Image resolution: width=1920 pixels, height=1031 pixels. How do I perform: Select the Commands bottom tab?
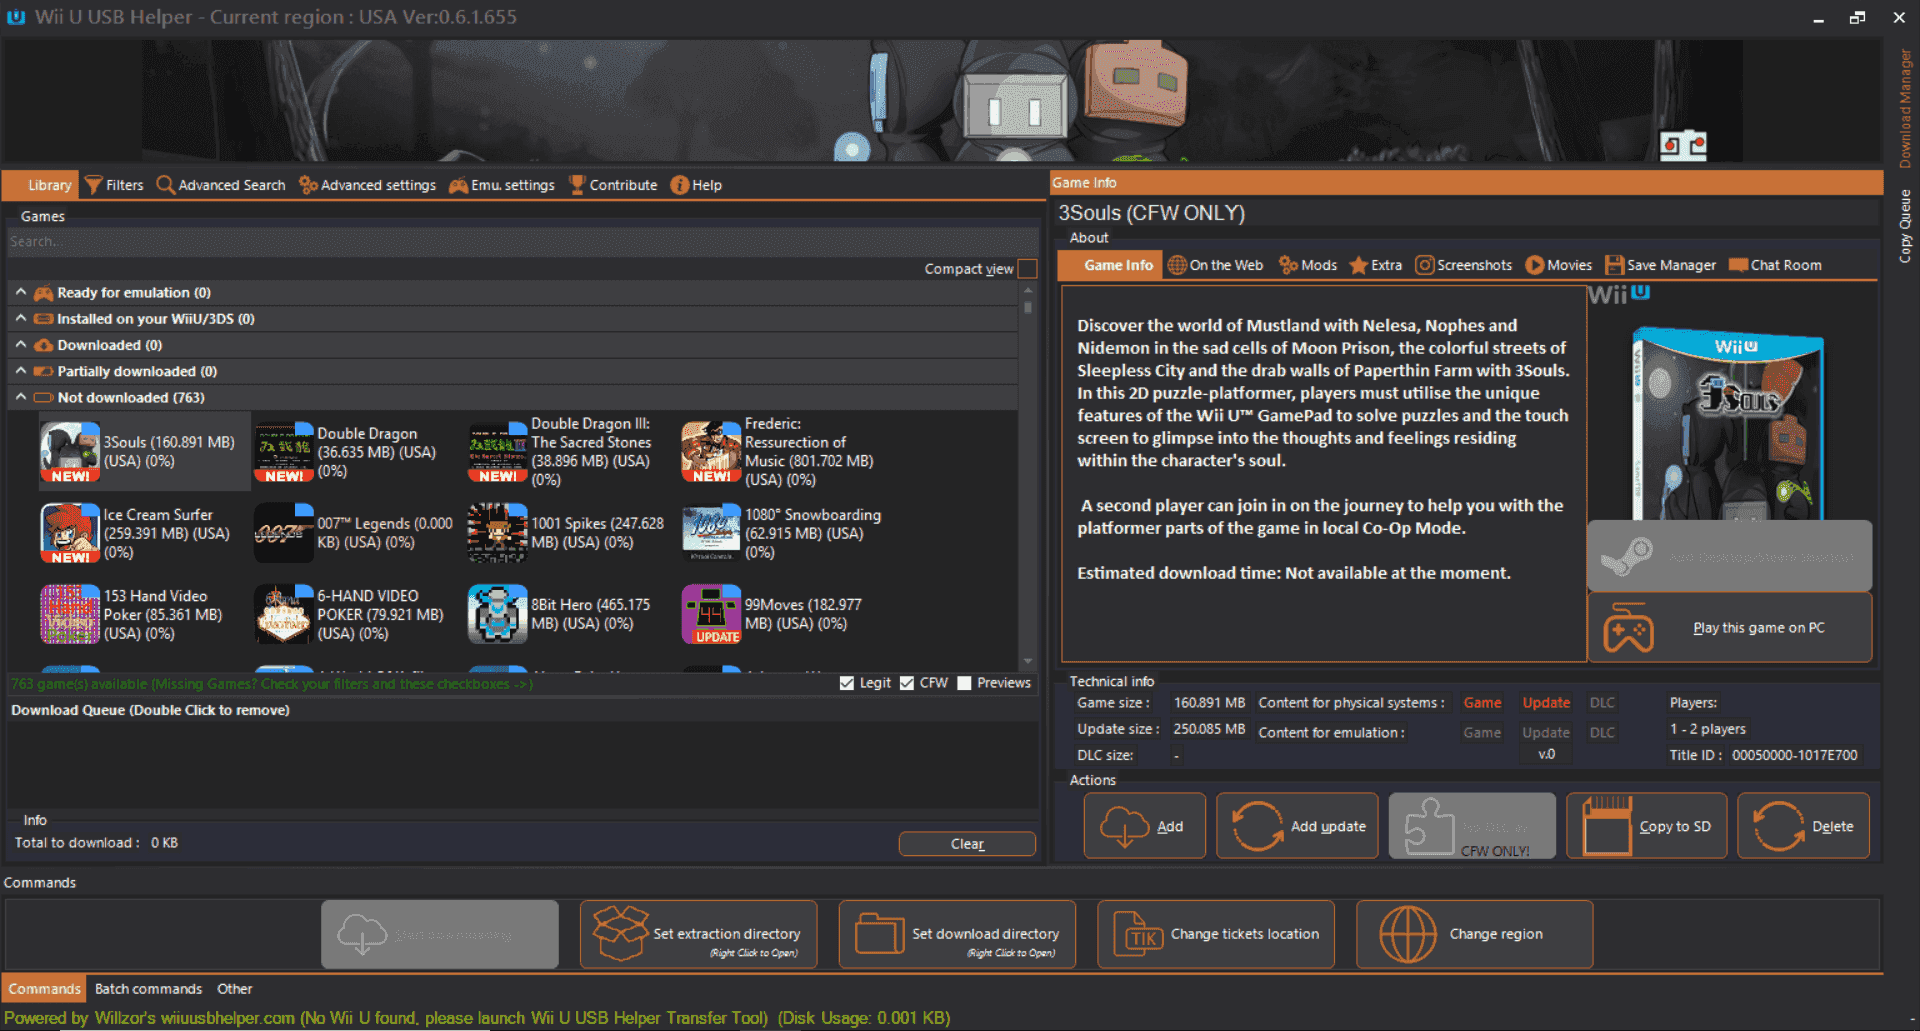[x=44, y=989]
